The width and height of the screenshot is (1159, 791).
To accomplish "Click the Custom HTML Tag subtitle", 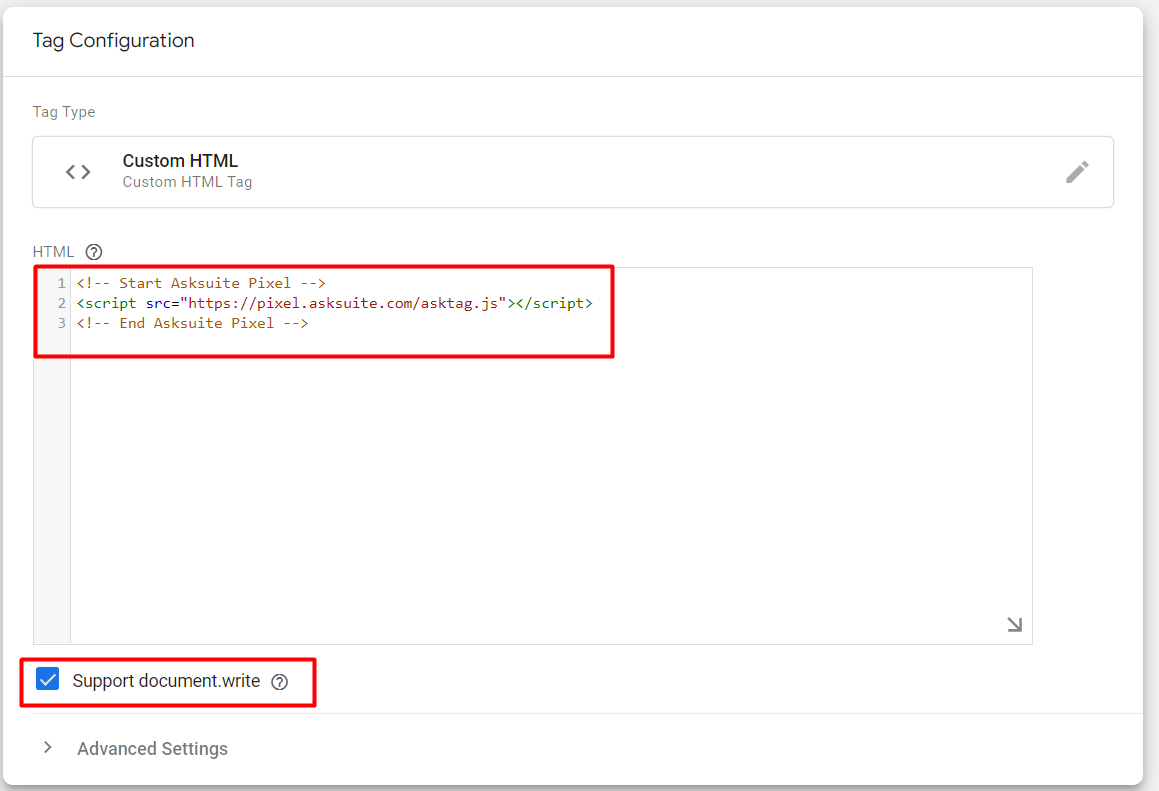I will click(x=187, y=182).
